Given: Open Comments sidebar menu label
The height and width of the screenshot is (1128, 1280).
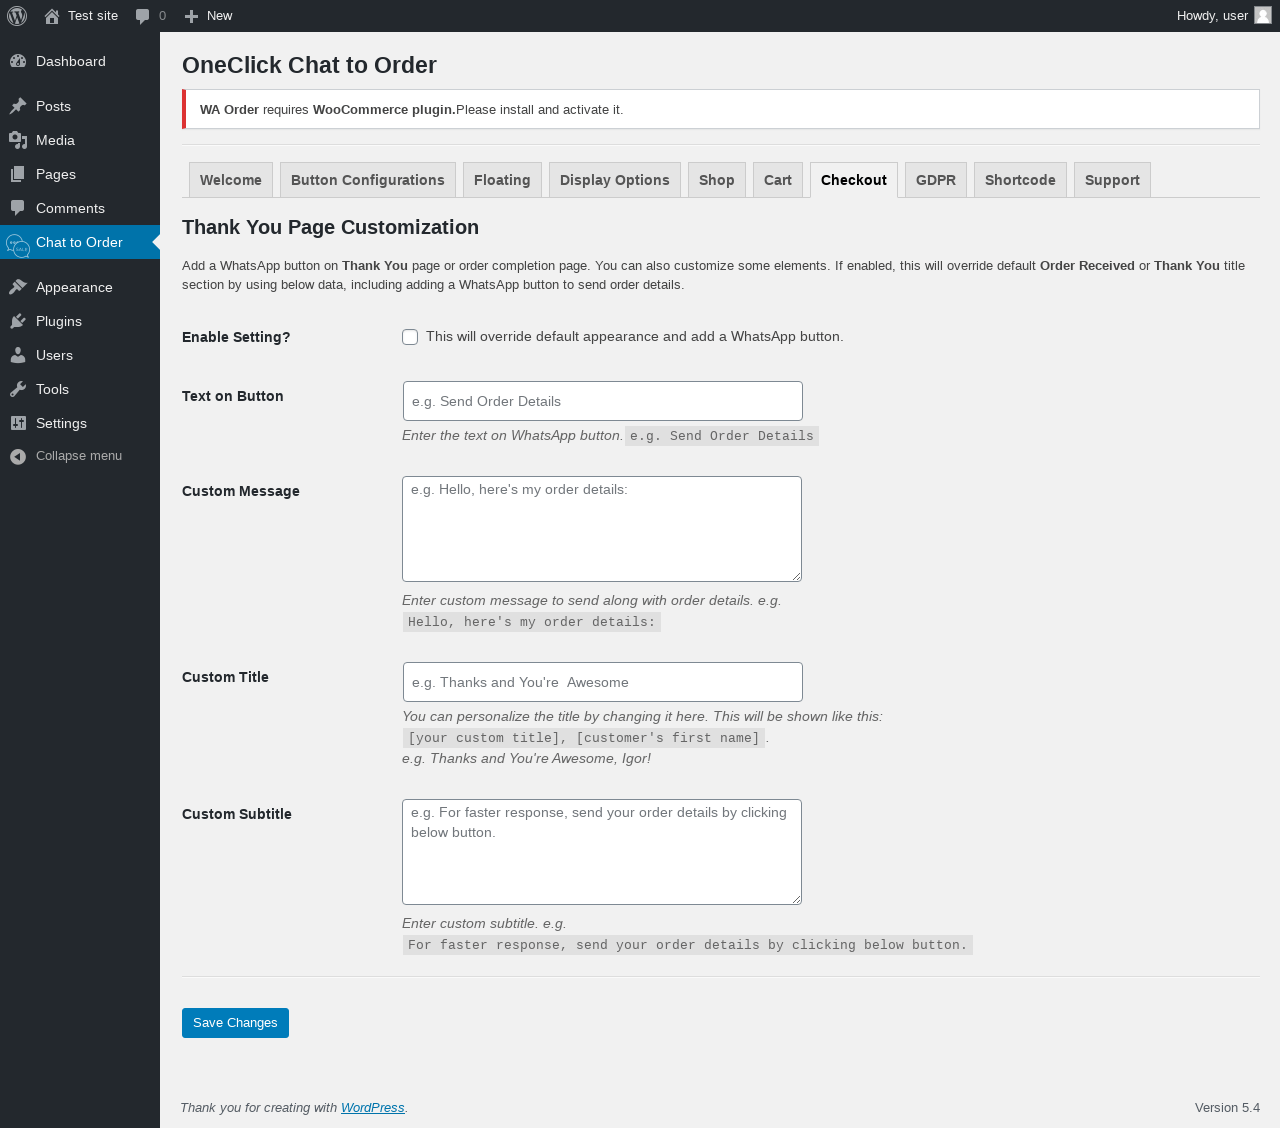Looking at the screenshot, I should point(70,208).
